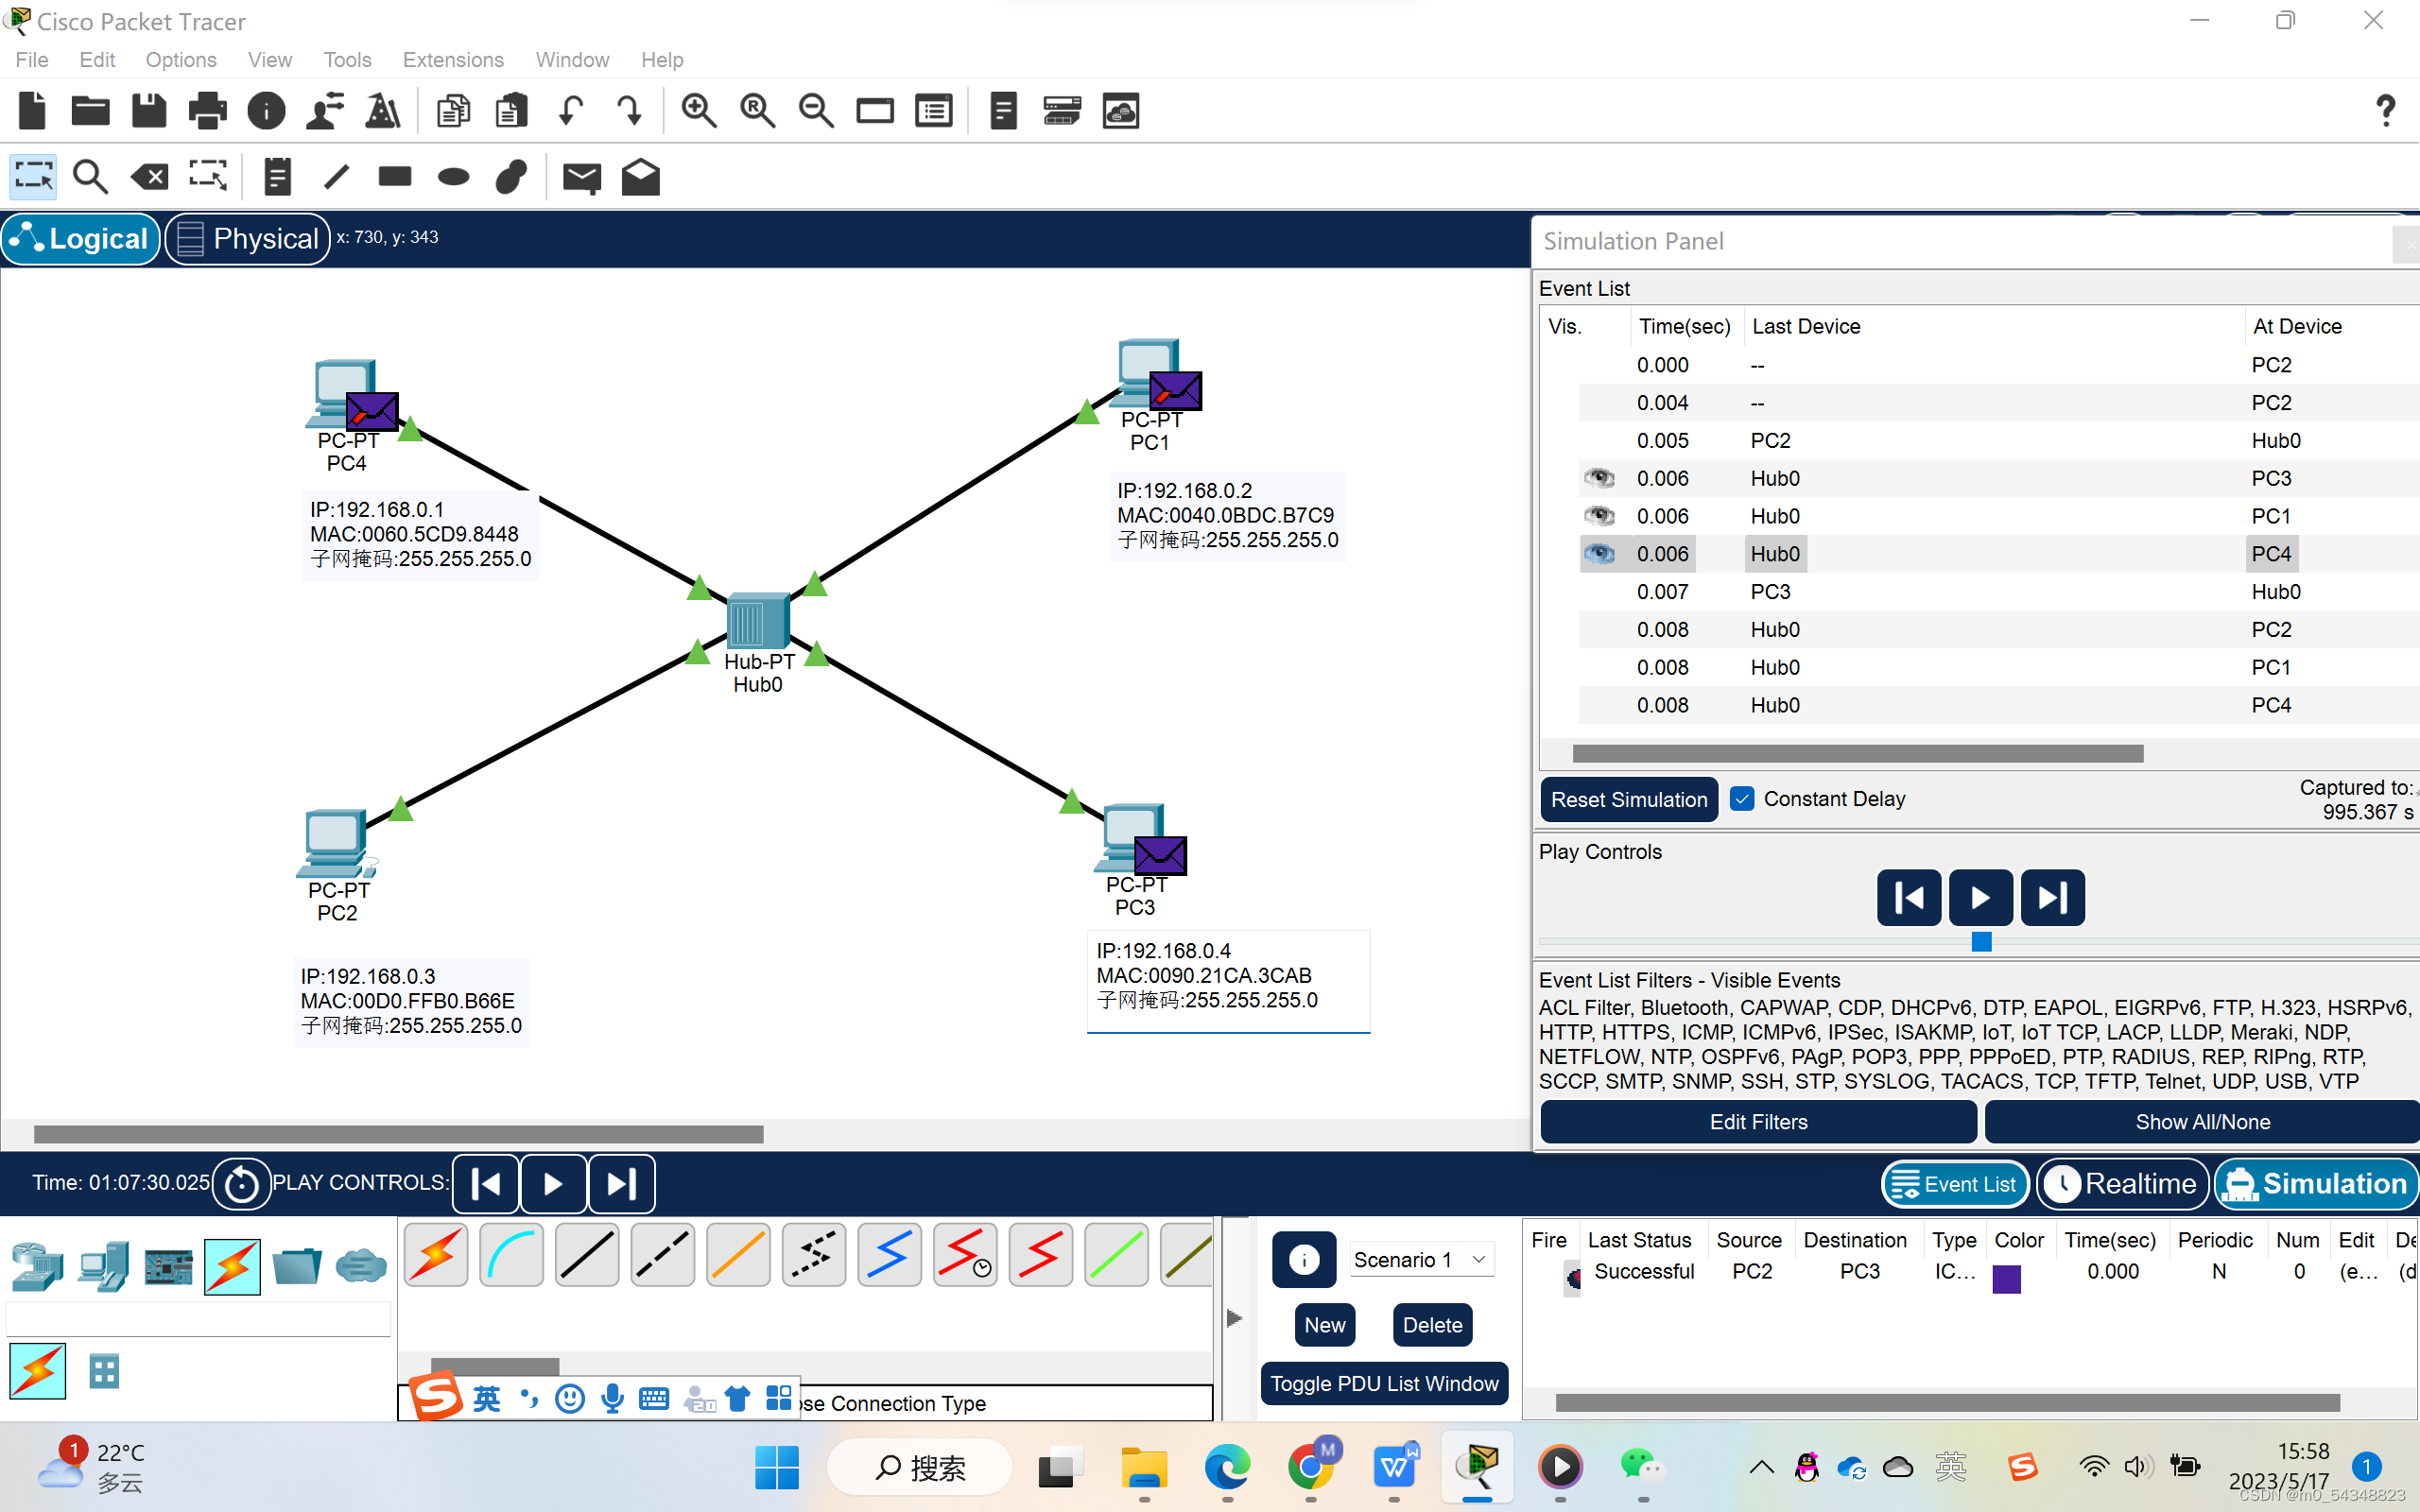Select the Delete tool icon
2420x1512 pixels.
149,177
